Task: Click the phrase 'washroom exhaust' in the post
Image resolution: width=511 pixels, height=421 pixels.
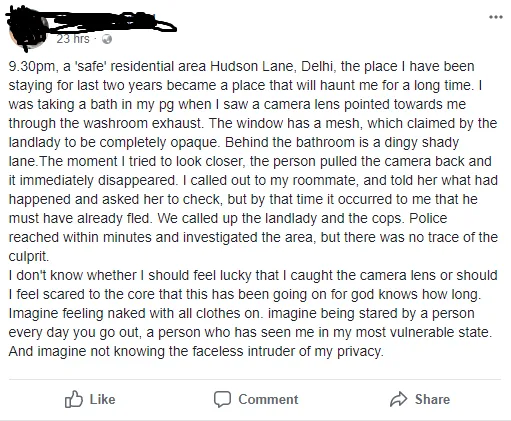Action: coord(143,123)
